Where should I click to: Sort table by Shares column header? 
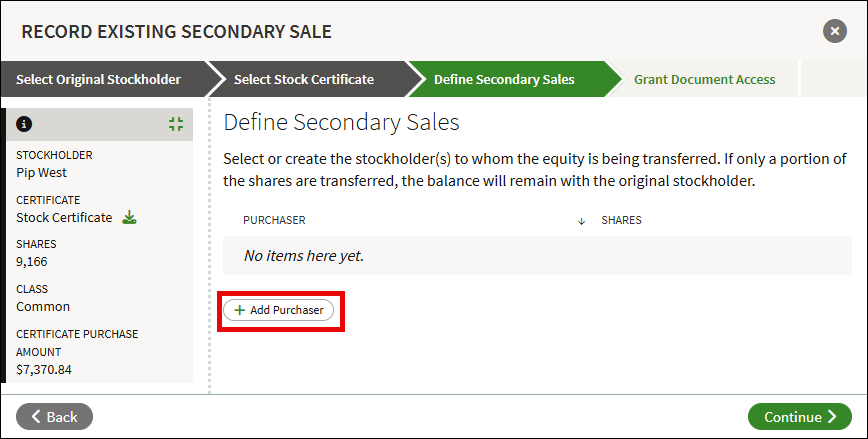click(x=621, y=220)
